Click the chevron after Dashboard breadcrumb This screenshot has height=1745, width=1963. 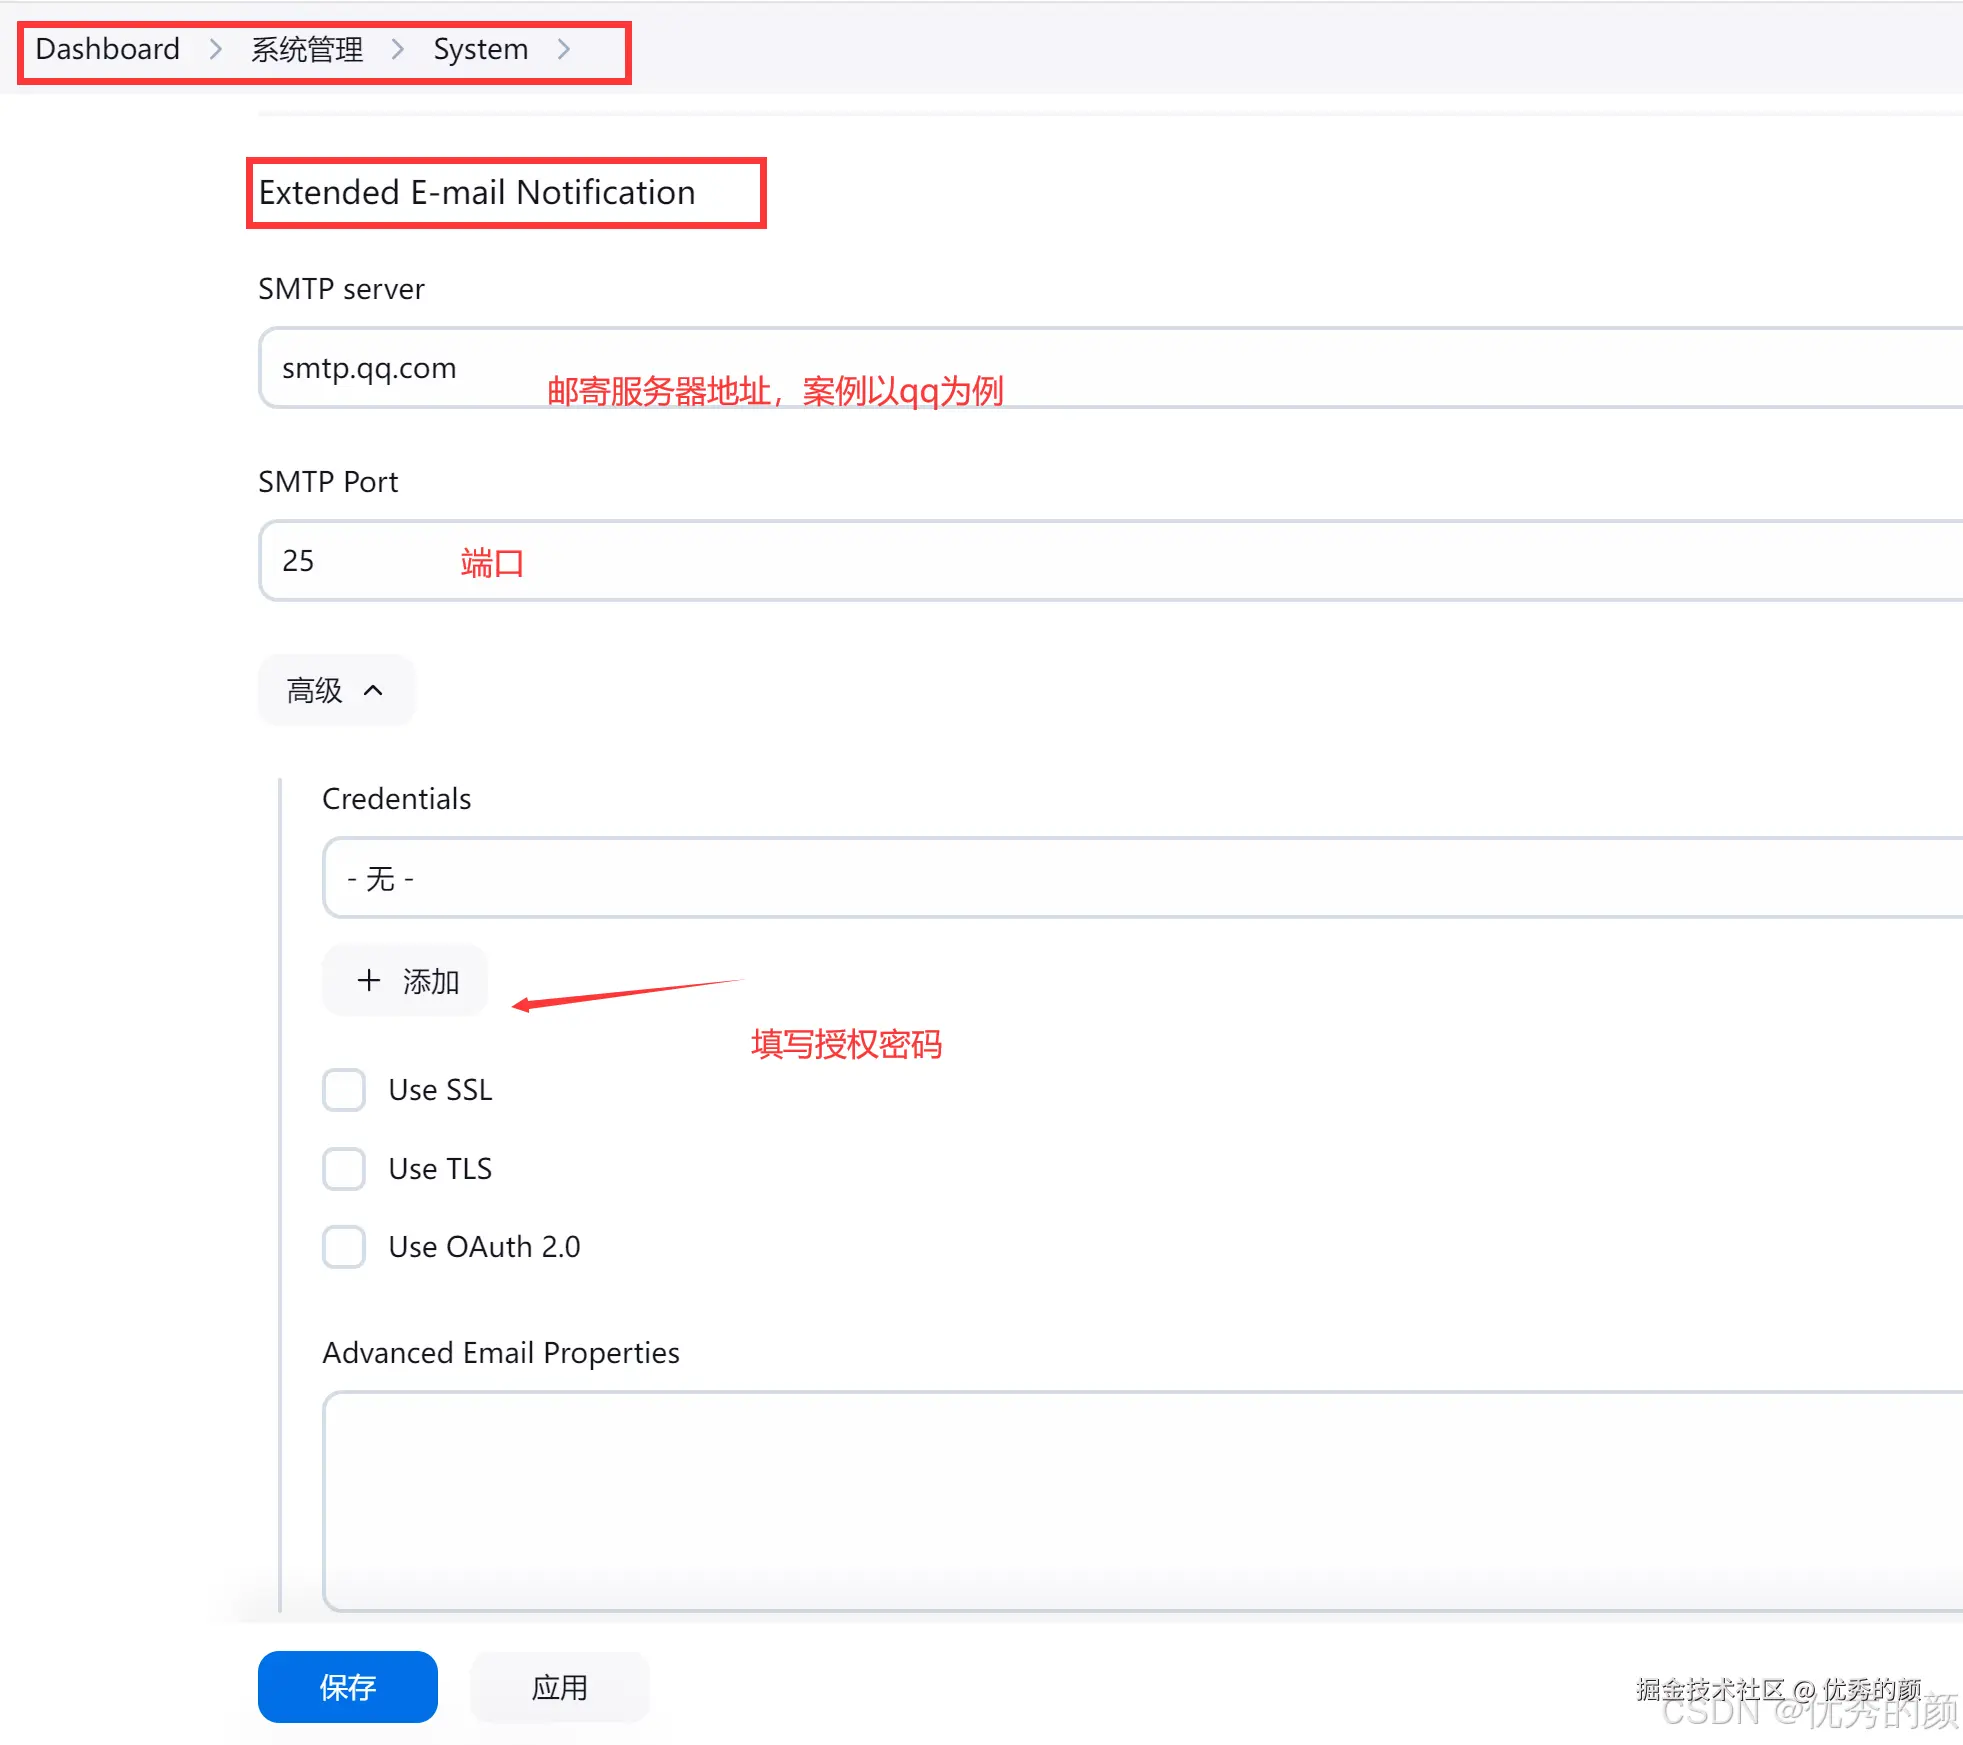215,49
